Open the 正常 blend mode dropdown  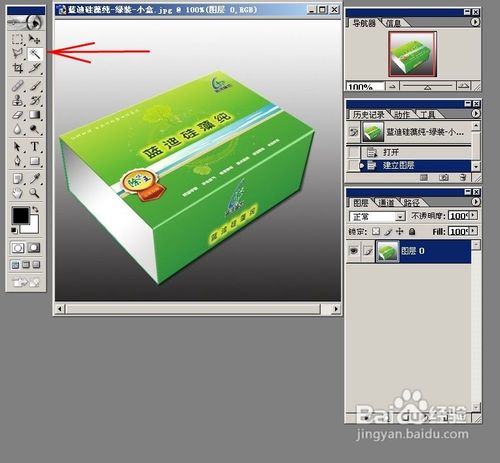coord(377,217)
